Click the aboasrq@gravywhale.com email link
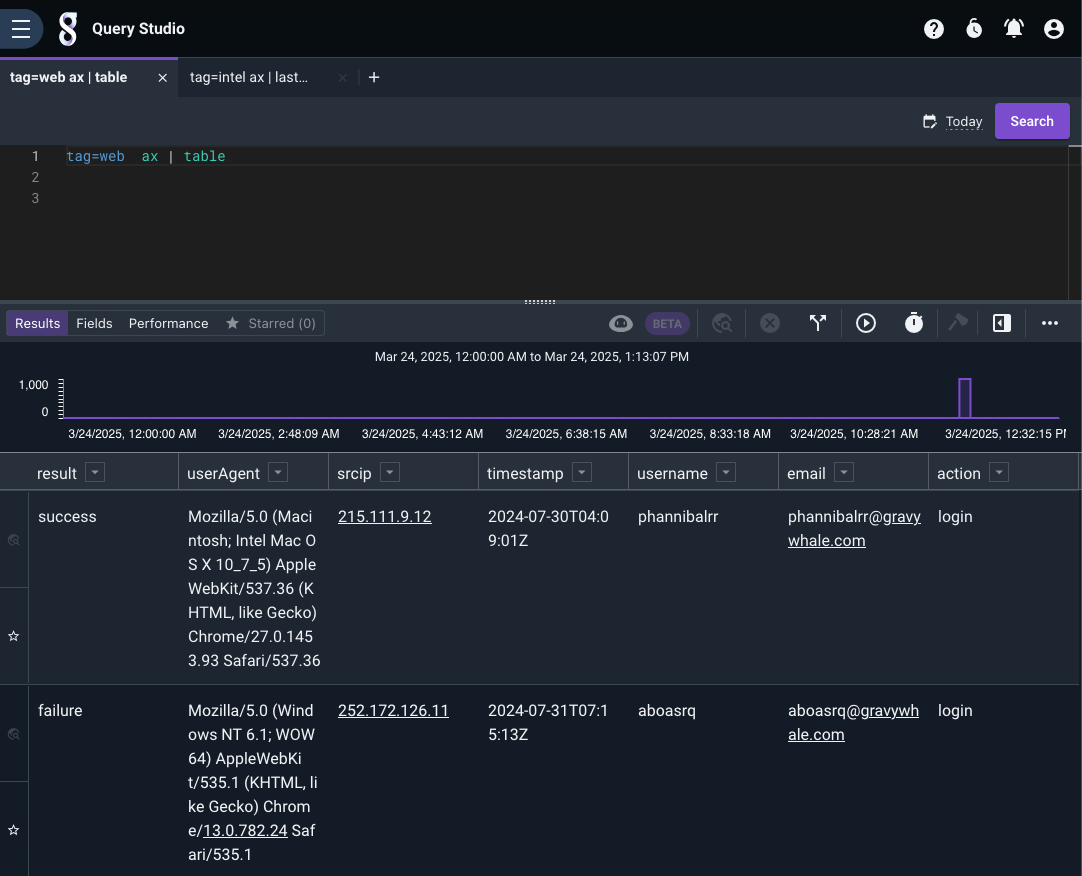The width and height of the screenshot is (1082, 876). click(x=854, y=722)
